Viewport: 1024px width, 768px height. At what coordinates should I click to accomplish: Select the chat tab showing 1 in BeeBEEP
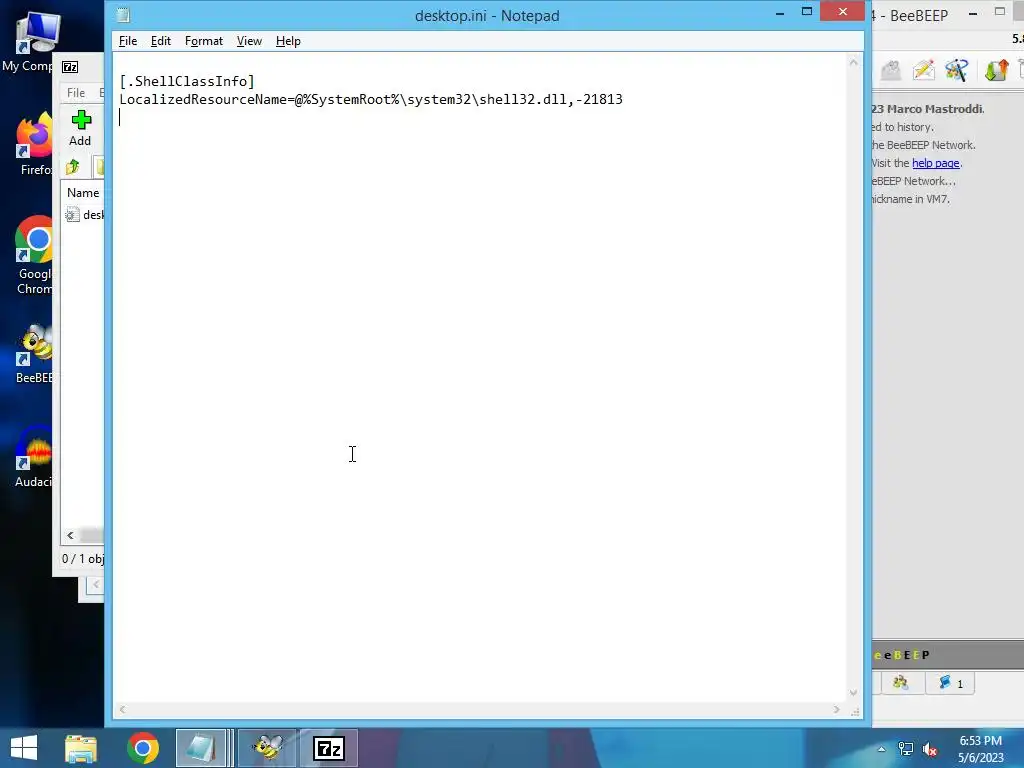(950, 682)
